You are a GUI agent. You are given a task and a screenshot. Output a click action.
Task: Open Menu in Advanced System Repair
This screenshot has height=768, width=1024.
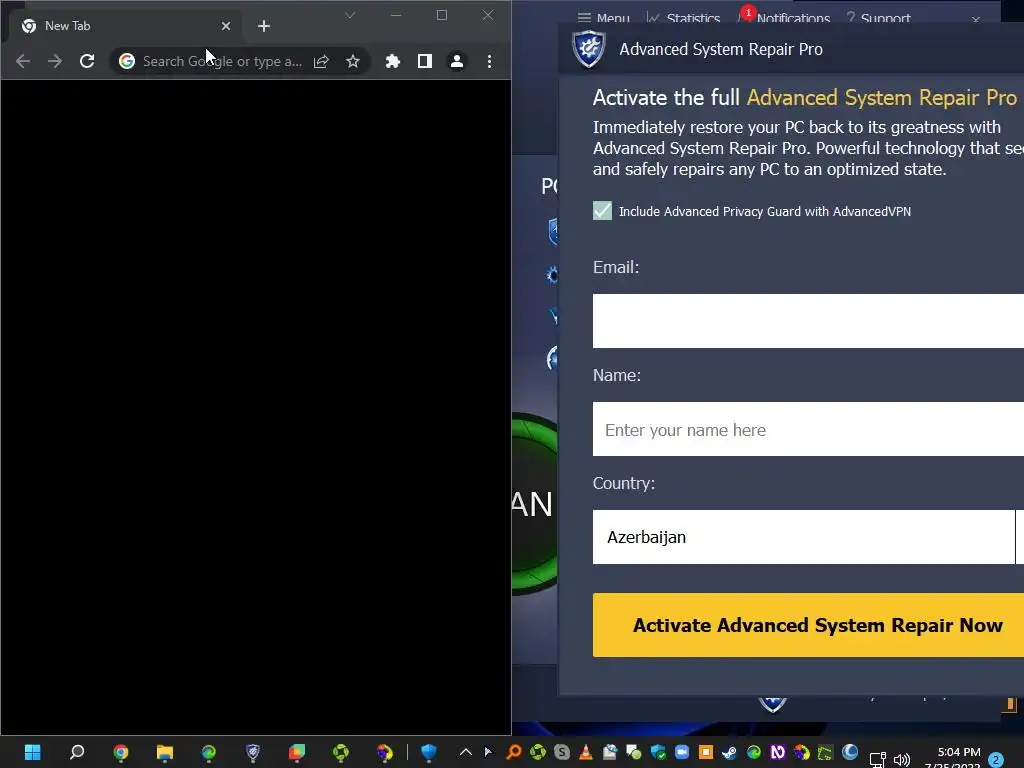pyautogui.click(x=603, y=18)
